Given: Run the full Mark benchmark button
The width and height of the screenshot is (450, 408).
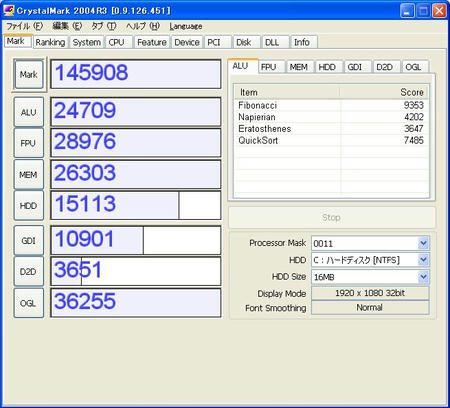Looking at the screenshot, I should pos(29,74).
